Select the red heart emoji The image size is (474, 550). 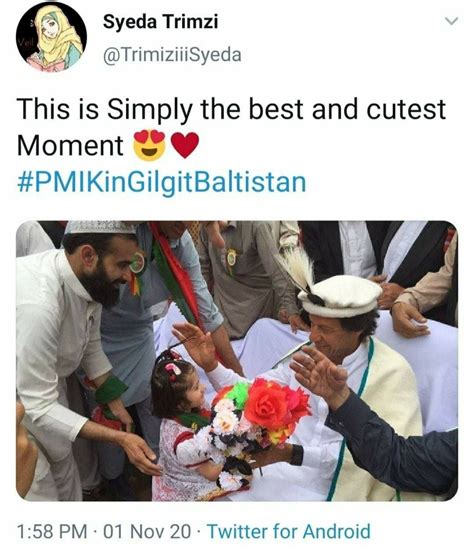pyautogui.click(x=185, y=145)
